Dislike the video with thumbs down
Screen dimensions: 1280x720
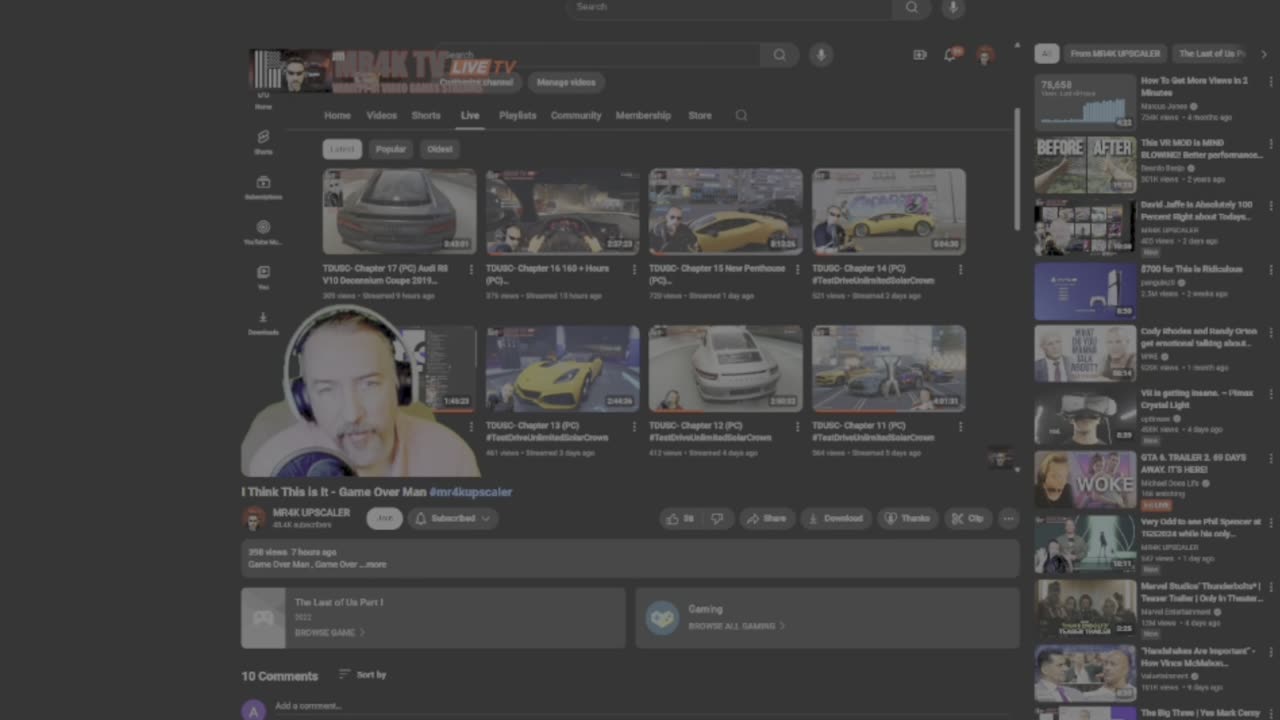[717, 518]
